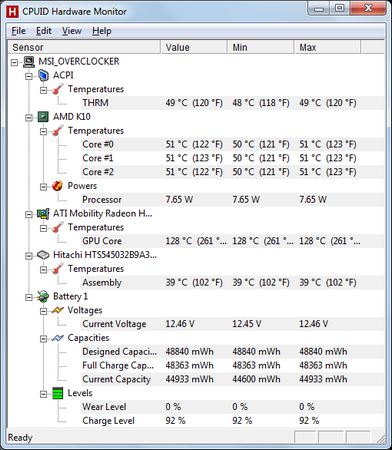
Task: Select the THRM sensor row
Action: pos(232,103)
